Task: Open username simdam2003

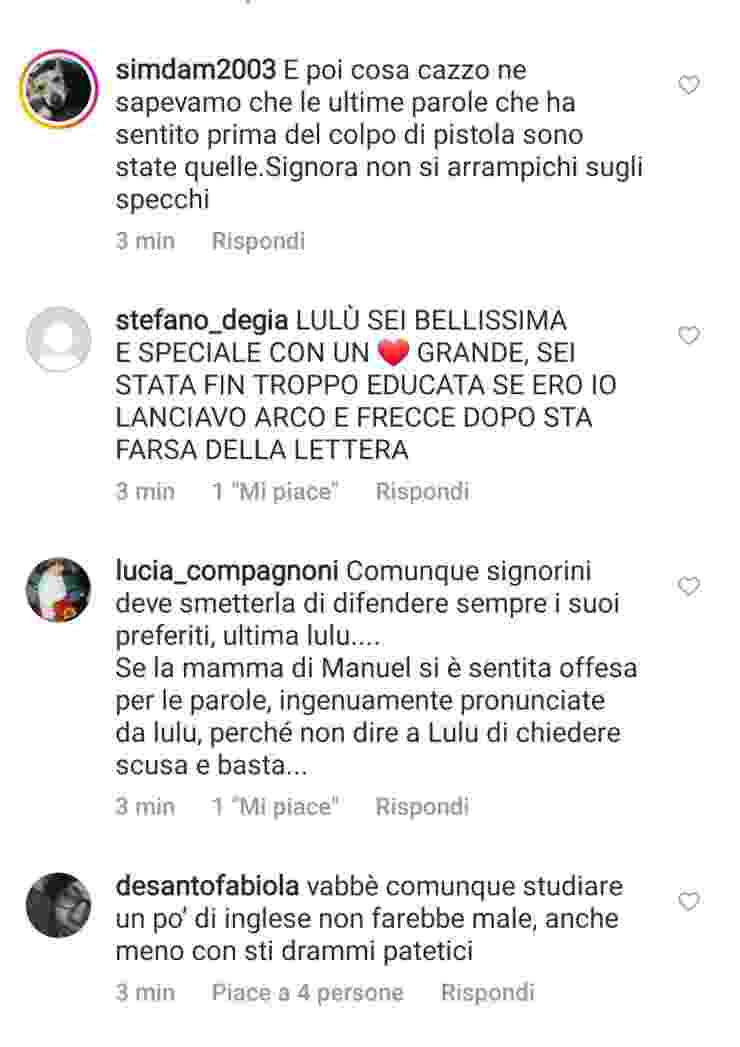Action: (195, 70)
